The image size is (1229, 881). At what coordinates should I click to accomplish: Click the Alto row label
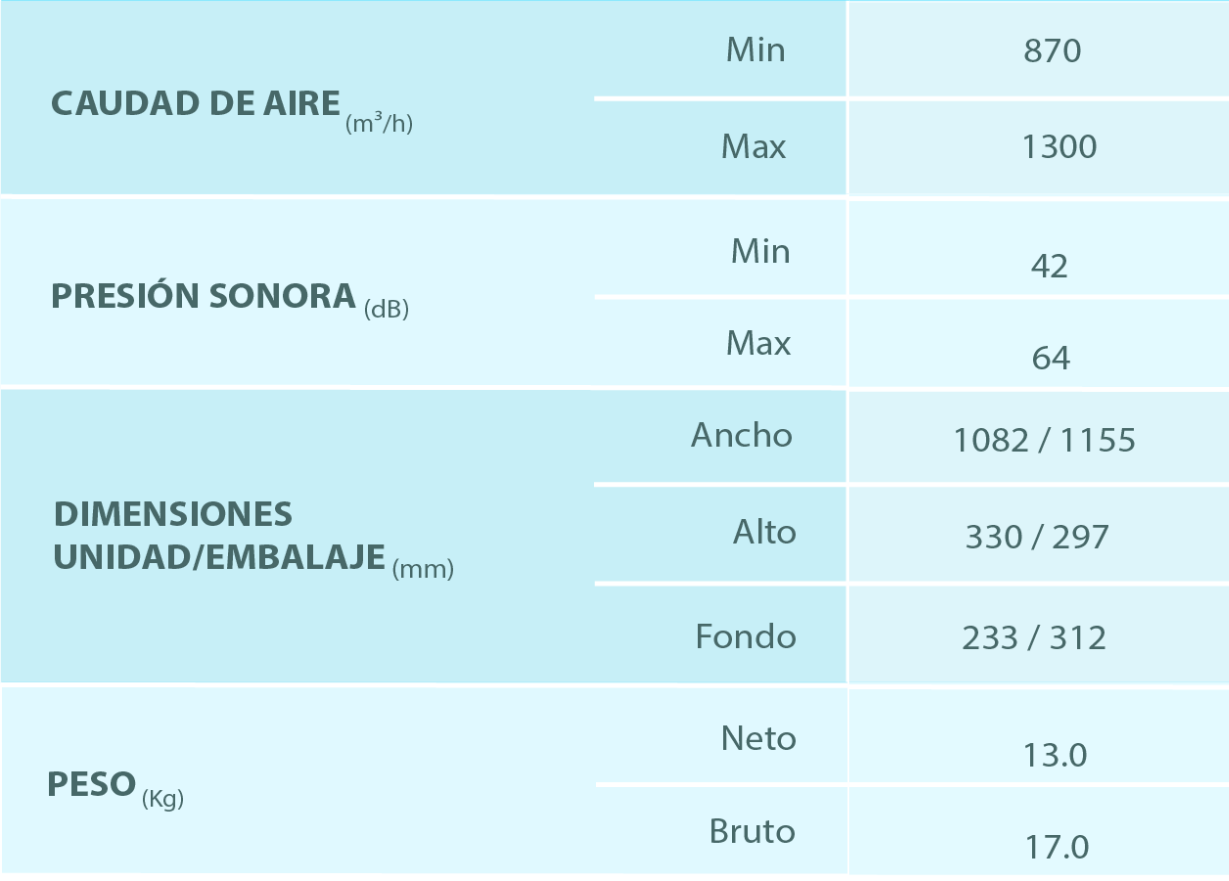pos(764,531)
